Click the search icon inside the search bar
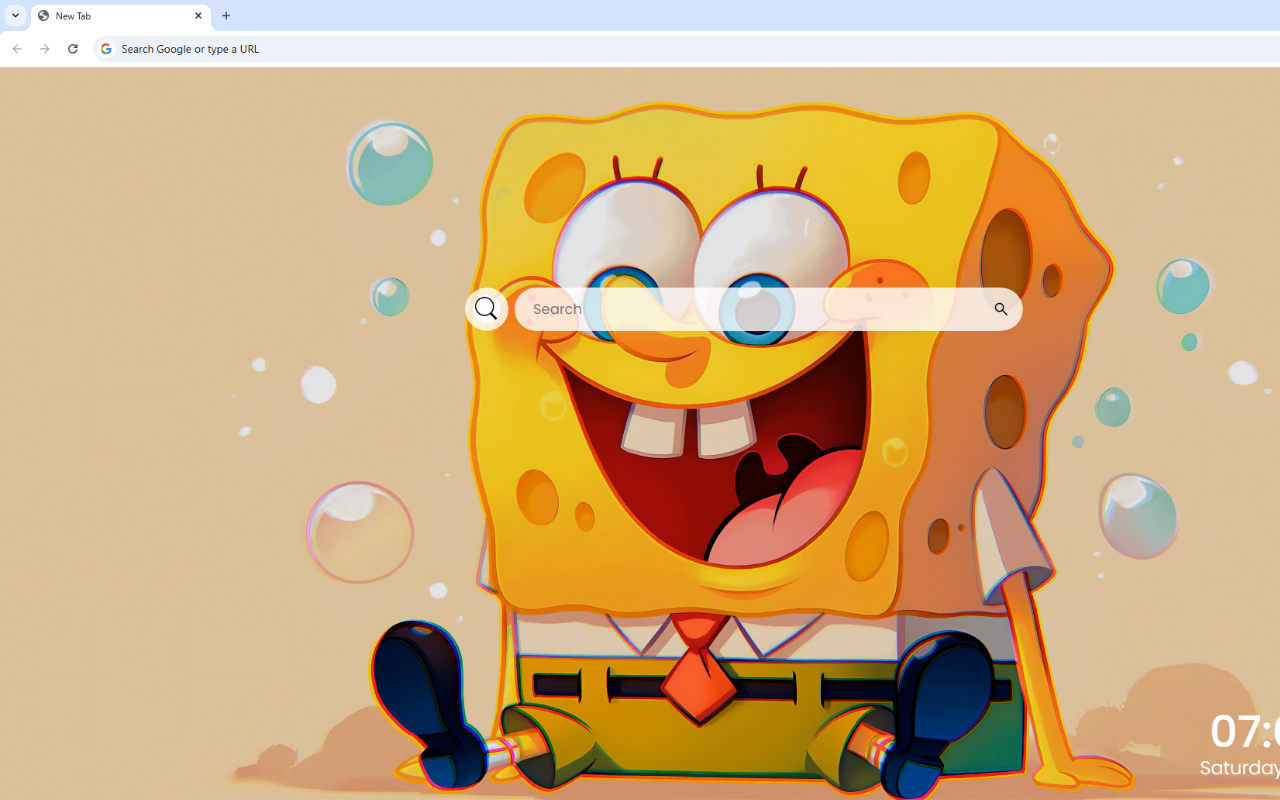Viewport: 1280px width, 800px height. tap(1001, 309)
